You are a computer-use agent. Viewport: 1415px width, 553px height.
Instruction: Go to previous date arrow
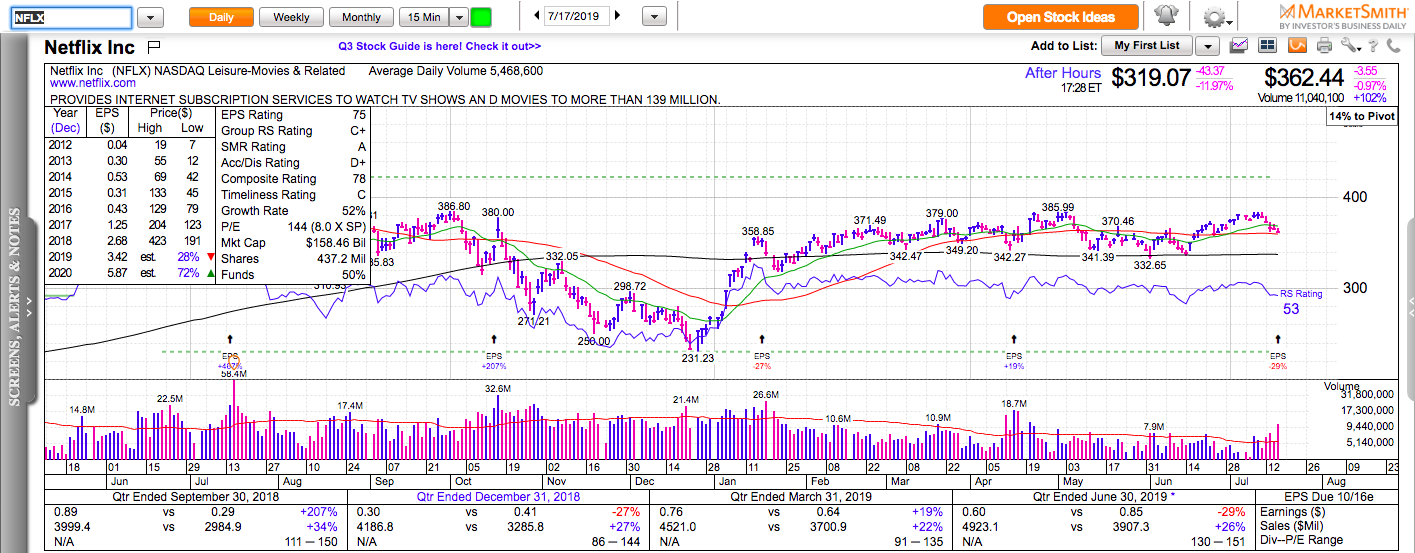tap(537, 16)
